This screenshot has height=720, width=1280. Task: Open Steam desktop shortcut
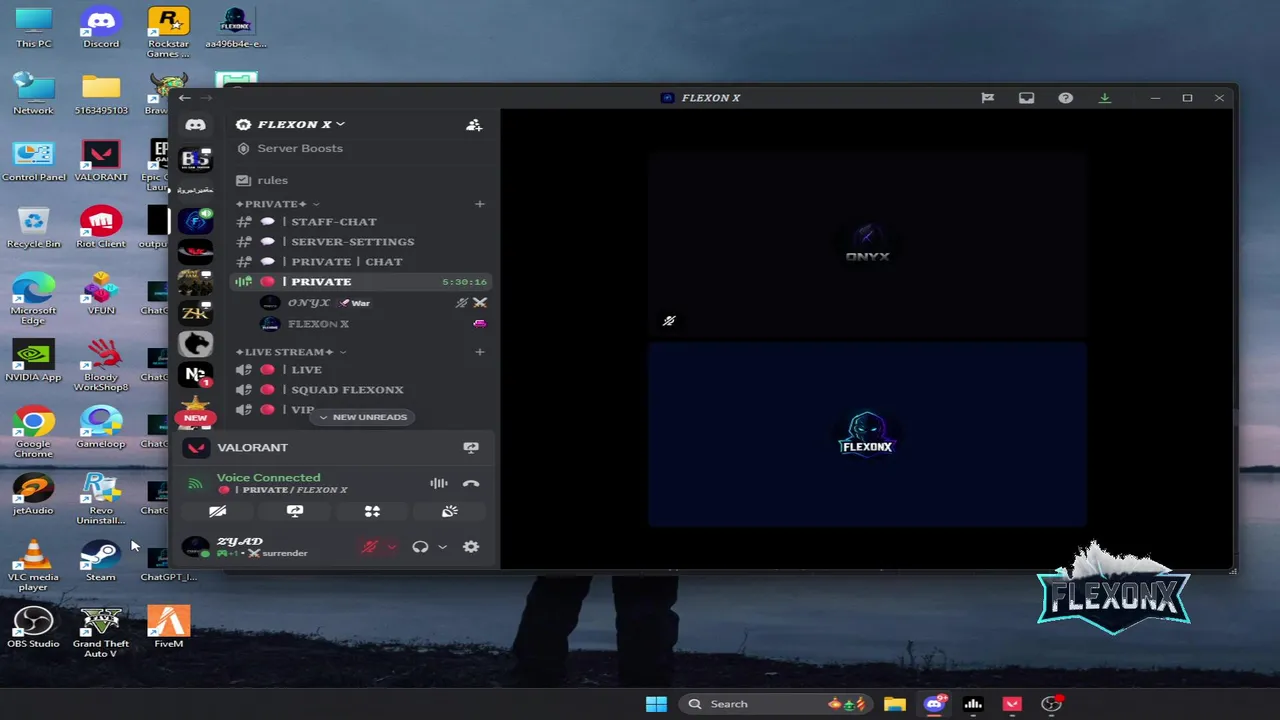coord(100,561)
